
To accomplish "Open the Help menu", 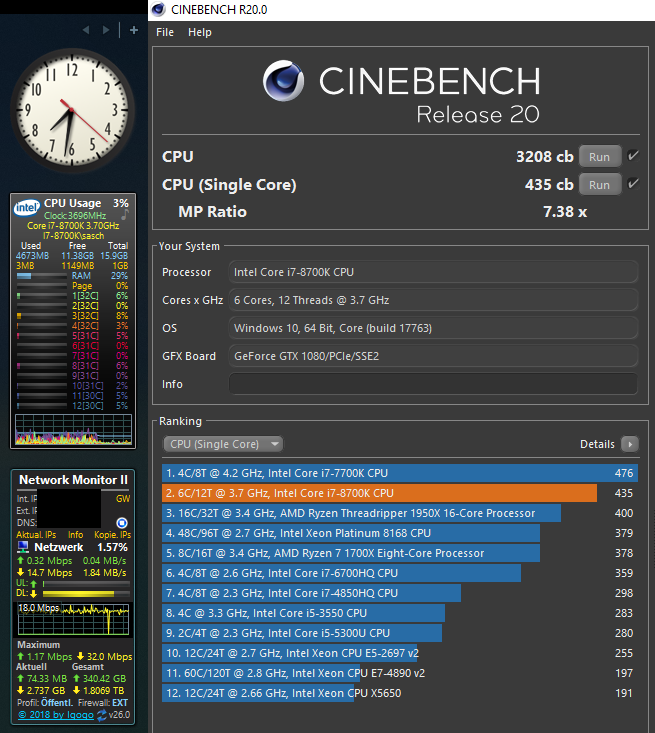I will (200, 32).
